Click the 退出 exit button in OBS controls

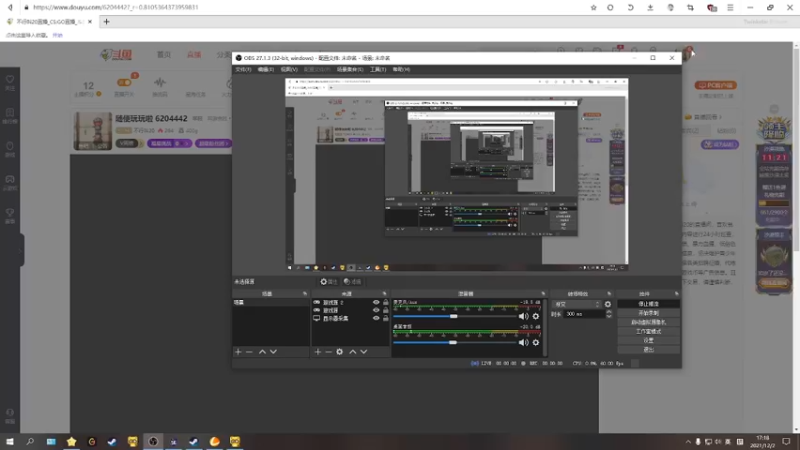pos(648,349)
